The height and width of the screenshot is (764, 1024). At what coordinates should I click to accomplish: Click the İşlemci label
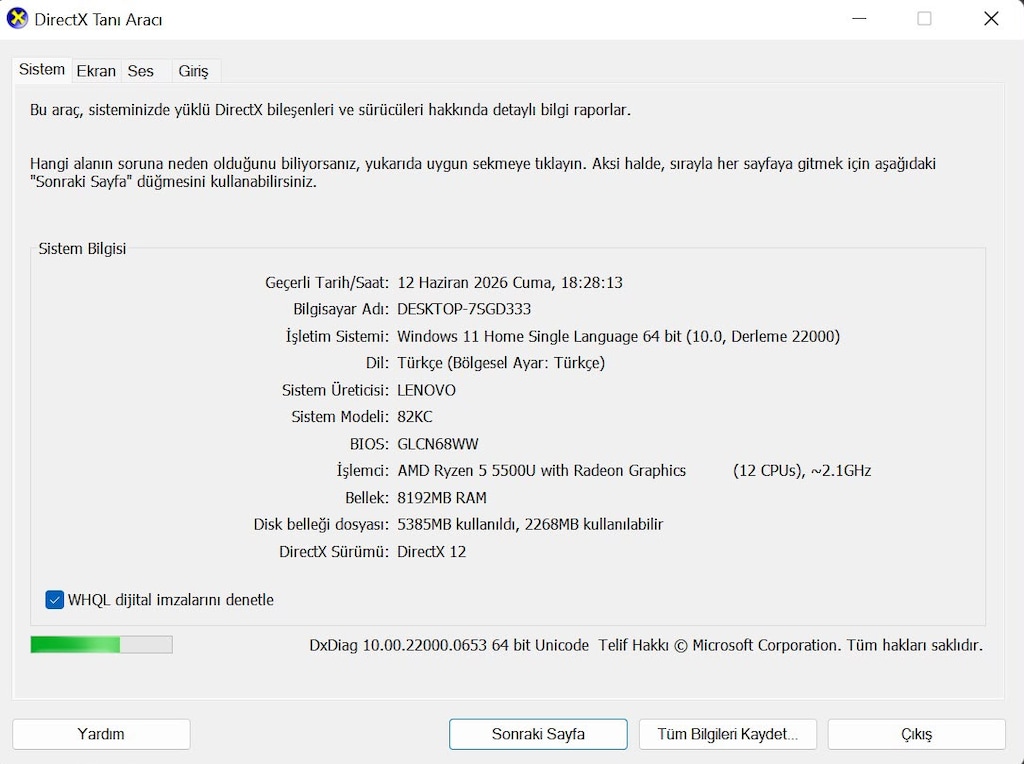tap(362, 471)
